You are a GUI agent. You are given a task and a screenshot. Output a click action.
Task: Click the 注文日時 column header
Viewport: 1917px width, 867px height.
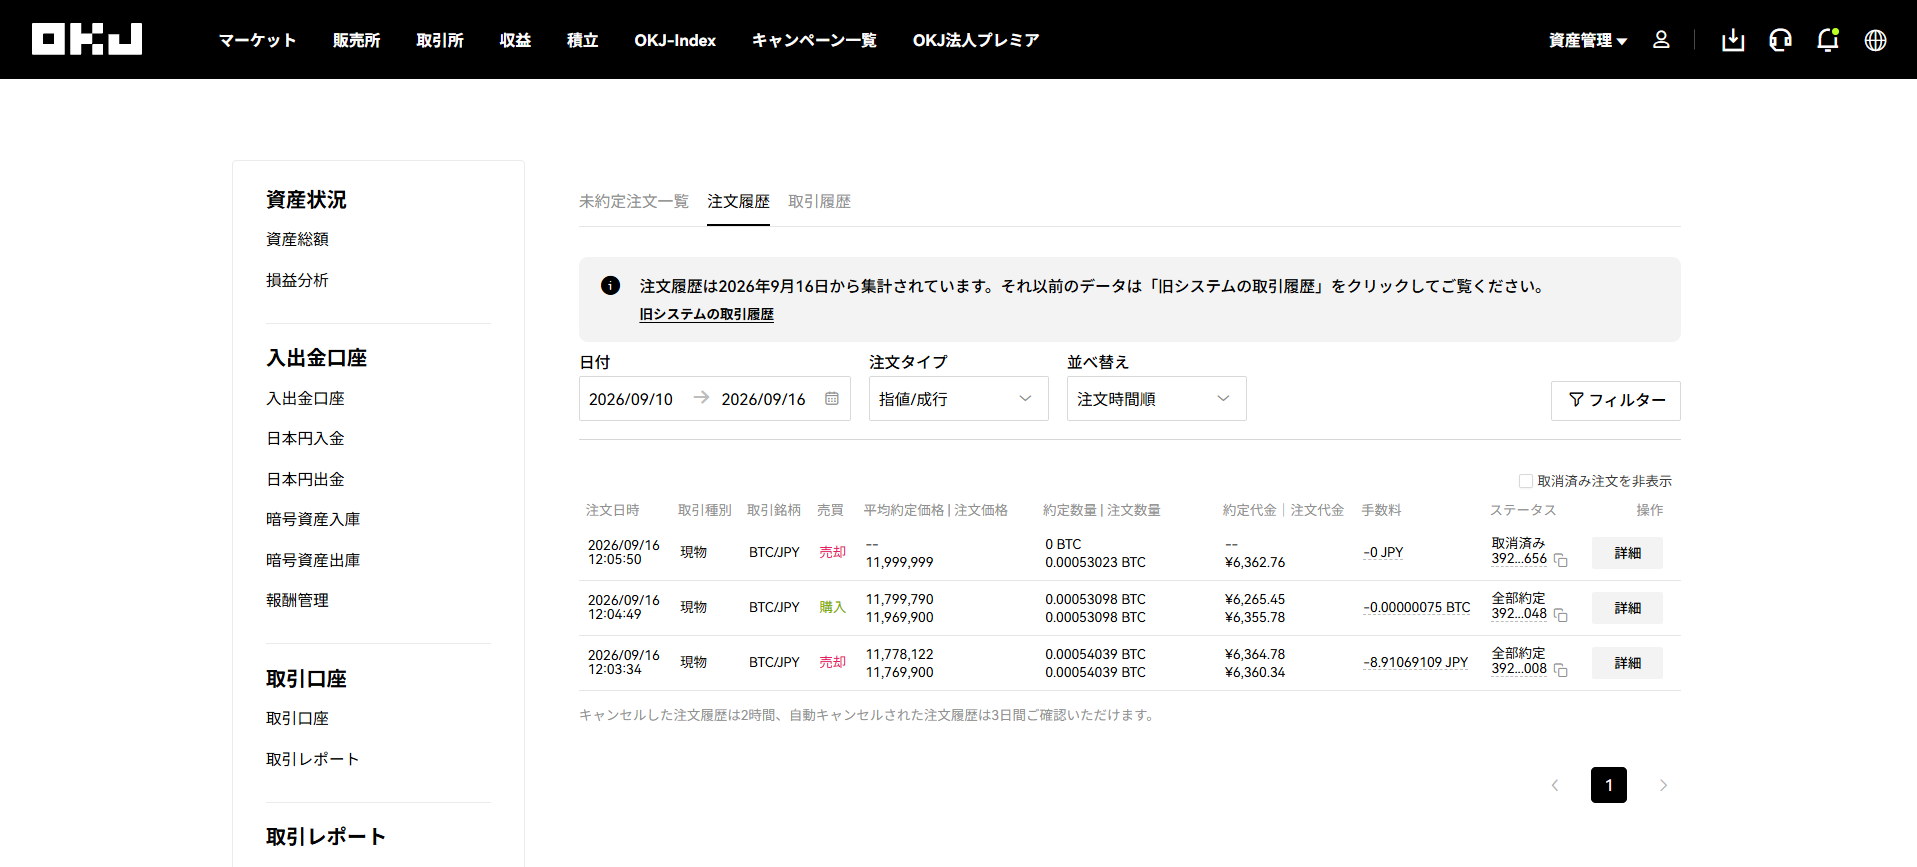tap(612, 510)
